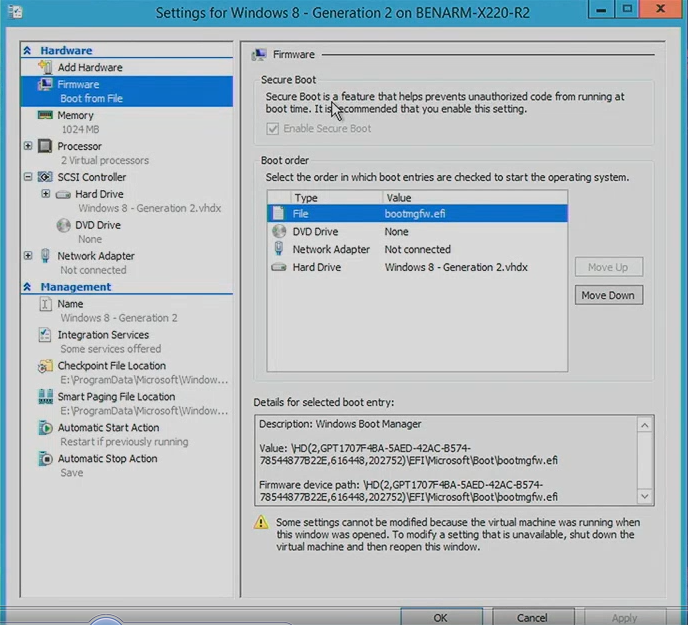Click the Type column header
This screenshot has height=625, width=688.
pos(336,198)
